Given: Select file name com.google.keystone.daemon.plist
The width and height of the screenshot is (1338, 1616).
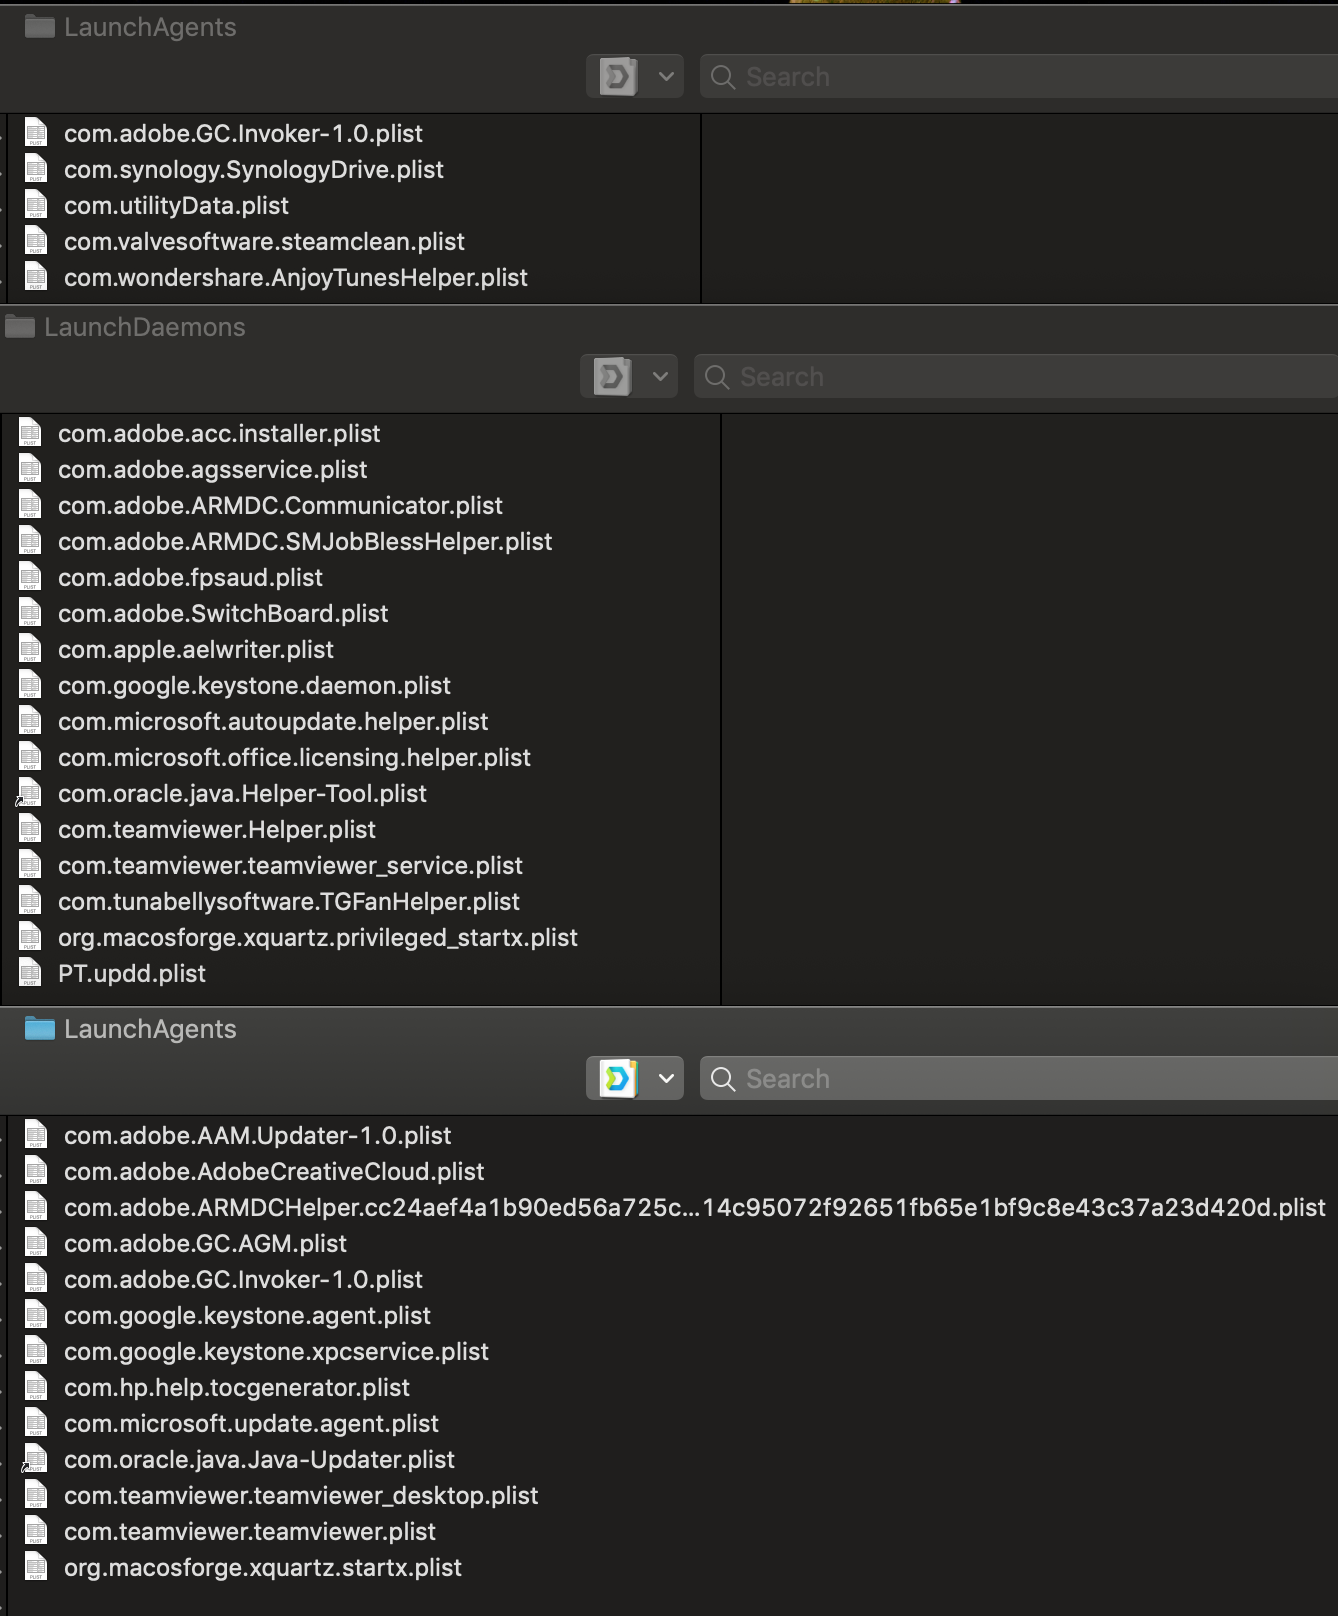Looking at the screenshot, I should pos(254,685).
